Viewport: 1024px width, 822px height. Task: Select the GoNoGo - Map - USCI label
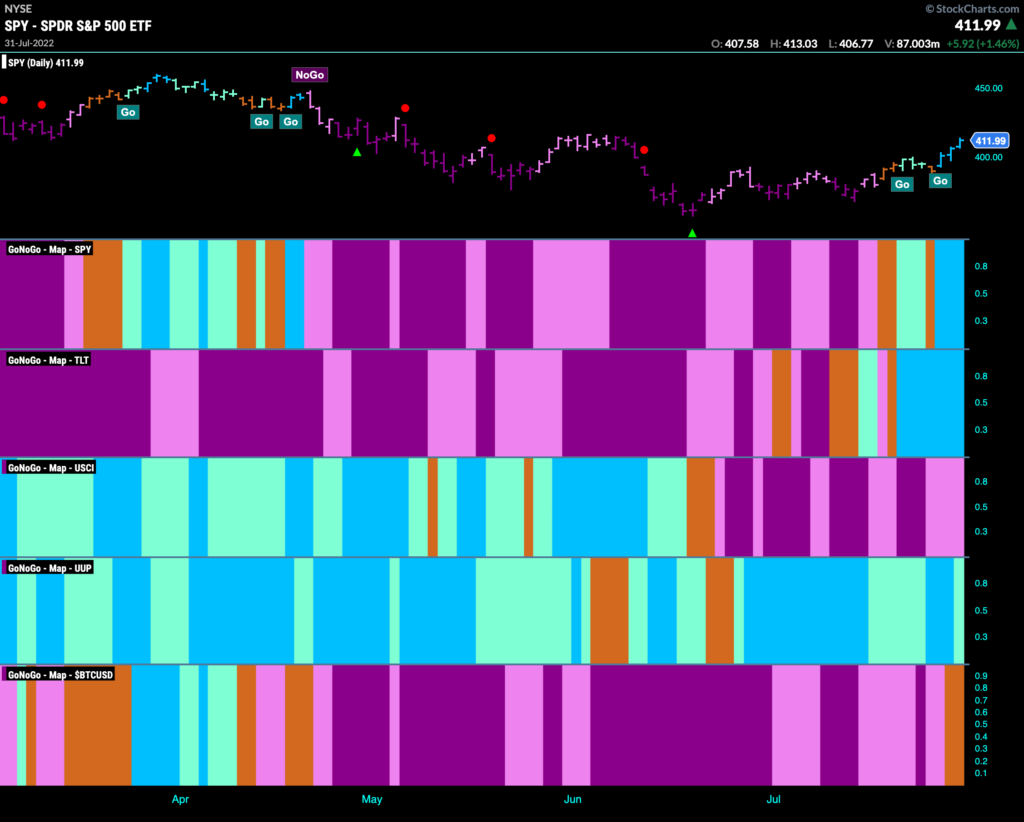pyautogui.click(x=51, y=467)
